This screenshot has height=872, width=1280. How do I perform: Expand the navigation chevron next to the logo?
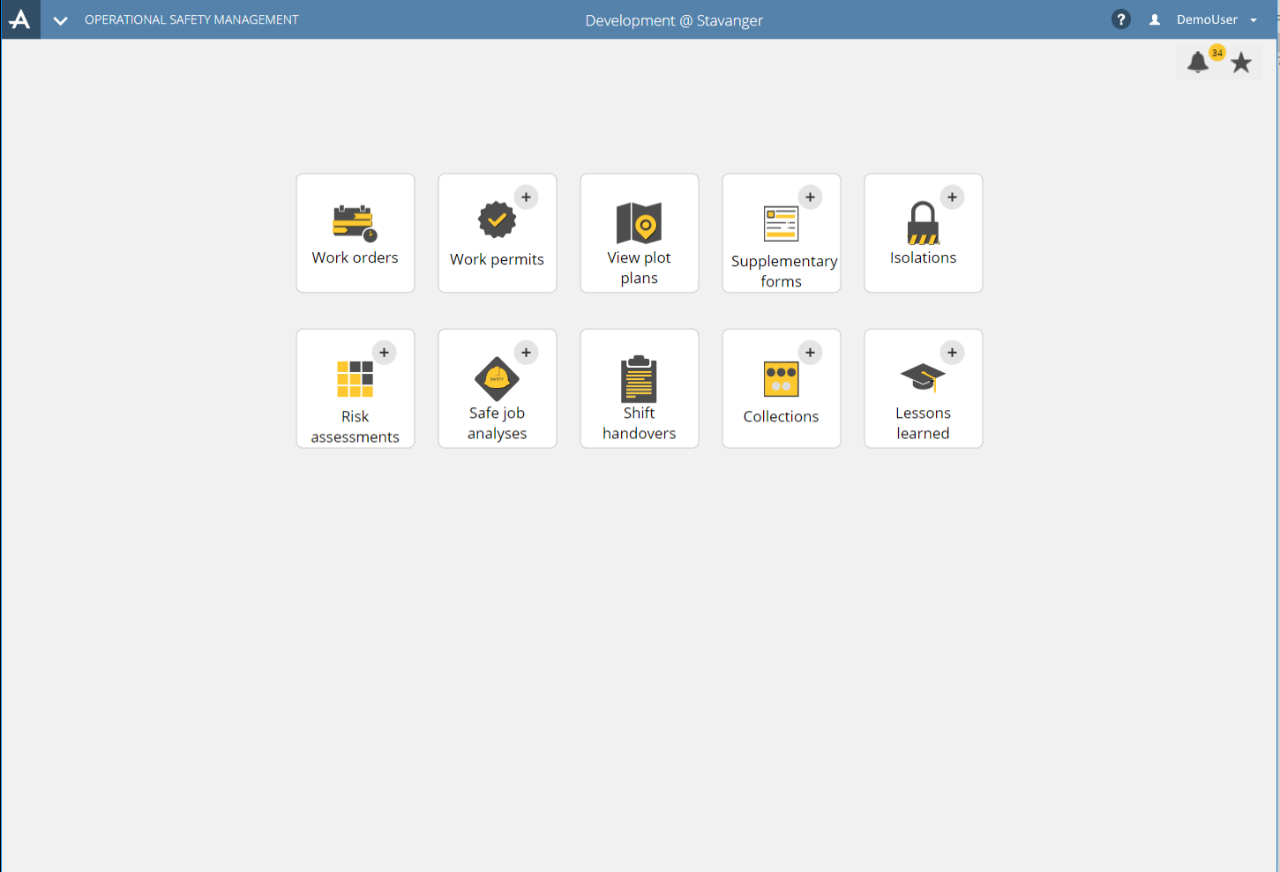[x=60, y=19]
